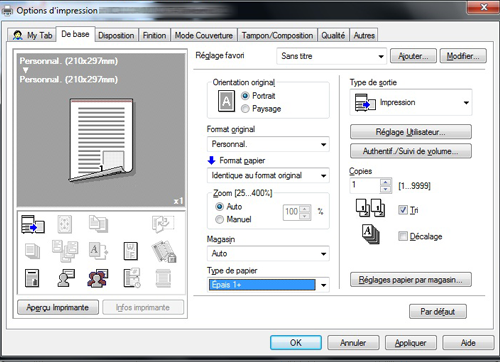Click the zoom percentage field showing 100
The height and width of the screenshot is (362, 500).
point(292,212)
